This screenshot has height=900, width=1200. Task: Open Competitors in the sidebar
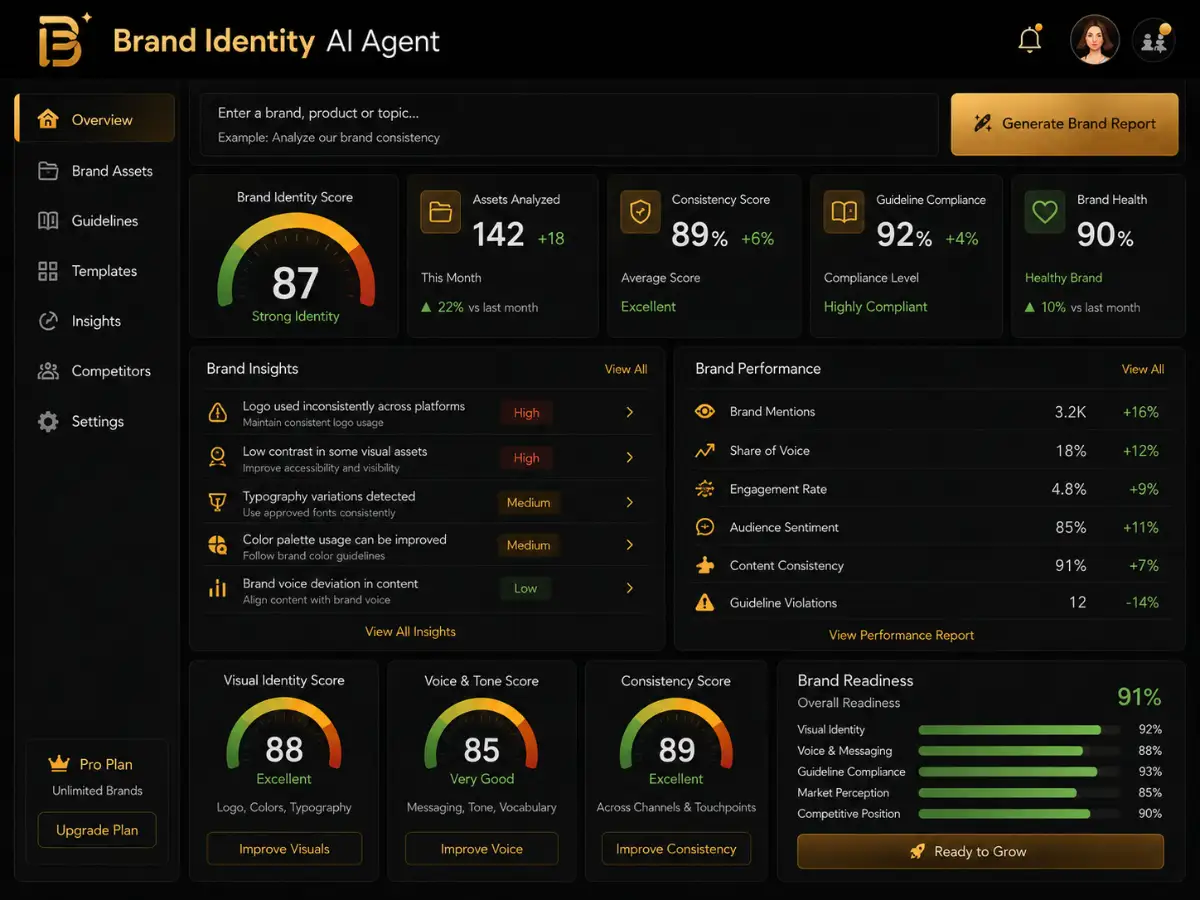coord(95,371)
